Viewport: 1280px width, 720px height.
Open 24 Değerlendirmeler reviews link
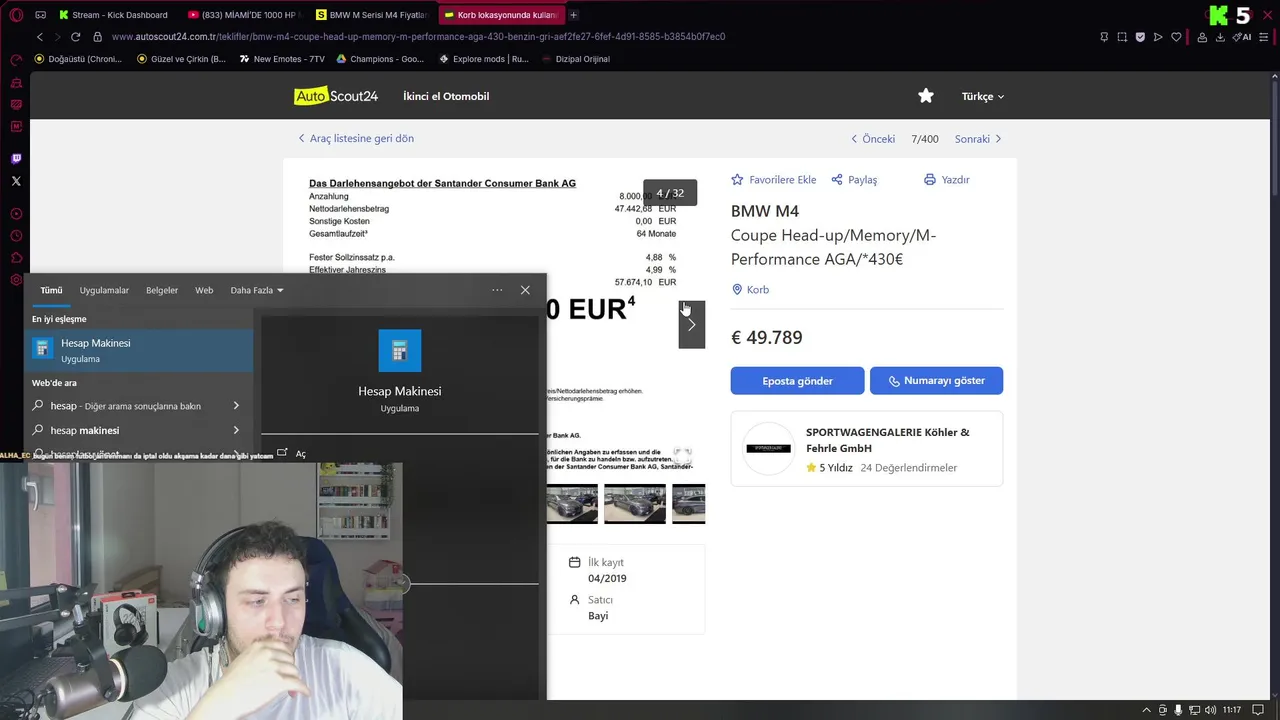pyautogui.click(x=908, y=468)
